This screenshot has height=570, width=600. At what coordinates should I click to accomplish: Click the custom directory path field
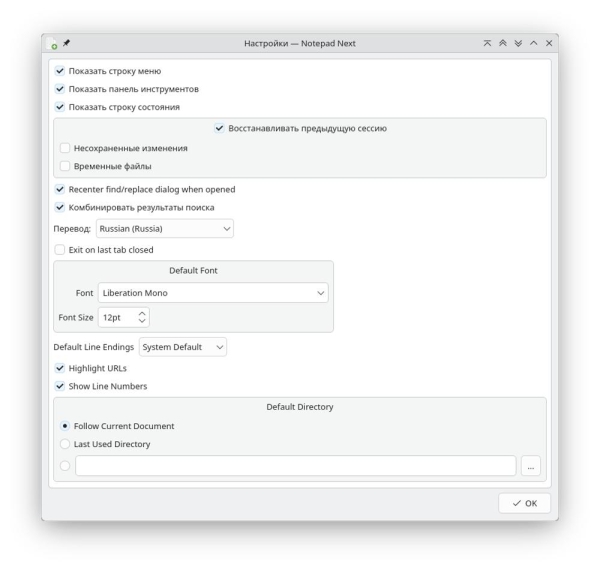pyautogui.click(x=296, y=466)
